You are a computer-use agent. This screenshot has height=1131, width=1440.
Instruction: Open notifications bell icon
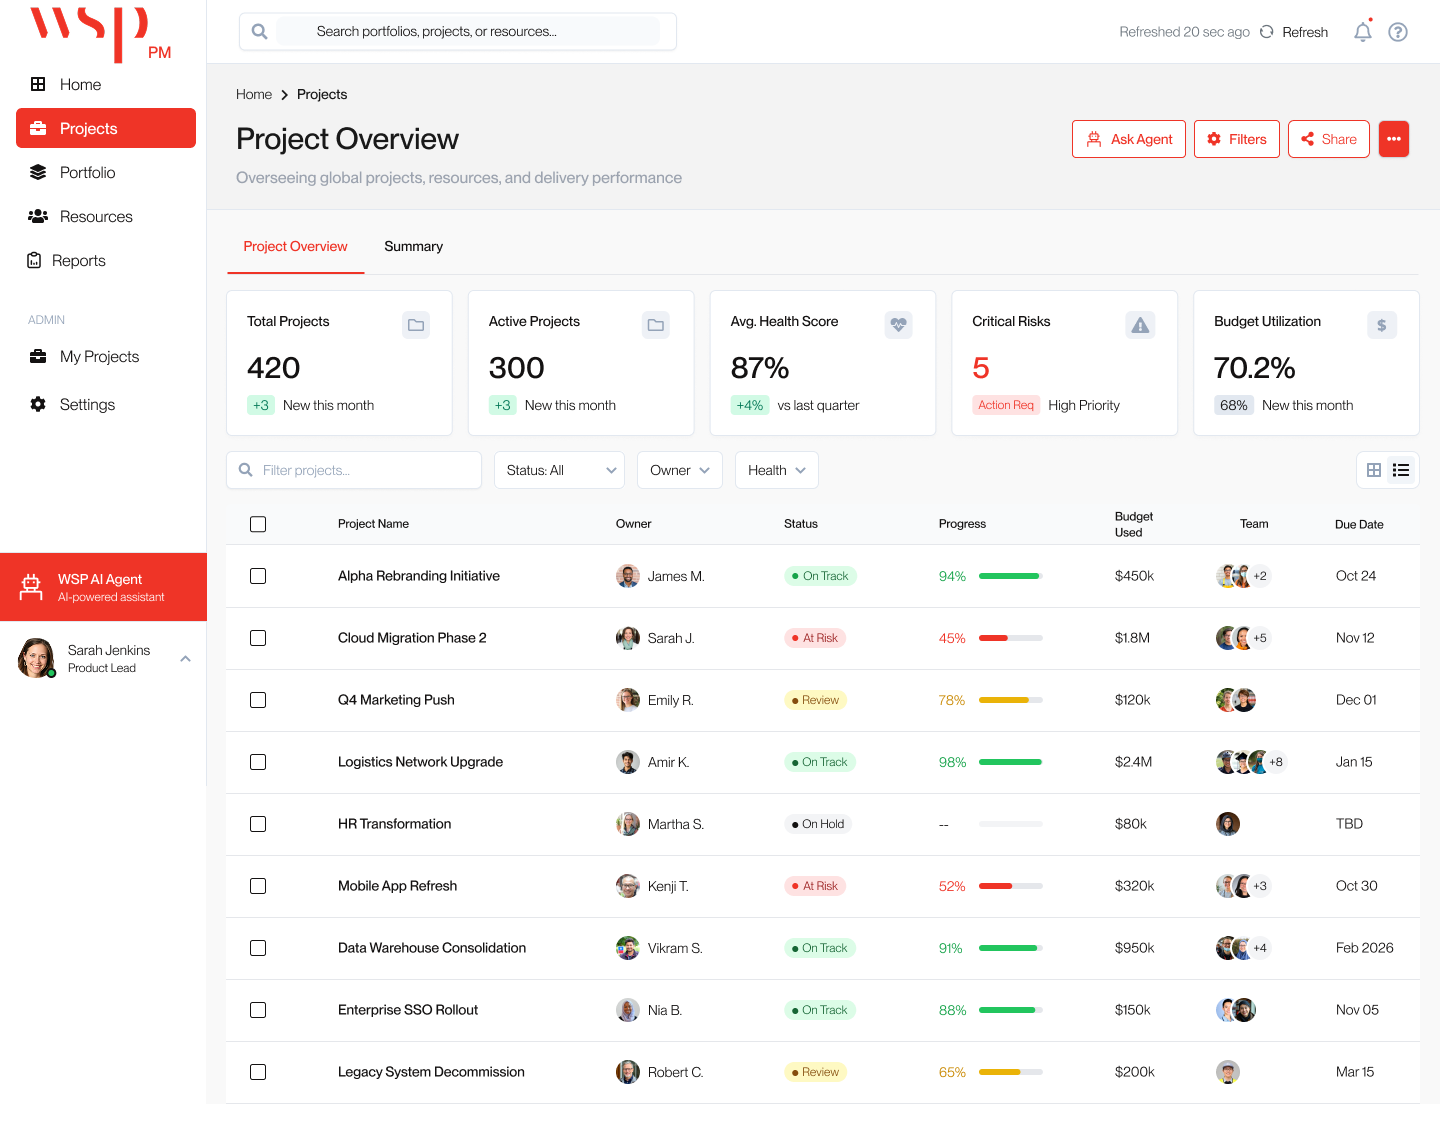click(1362, 32)
